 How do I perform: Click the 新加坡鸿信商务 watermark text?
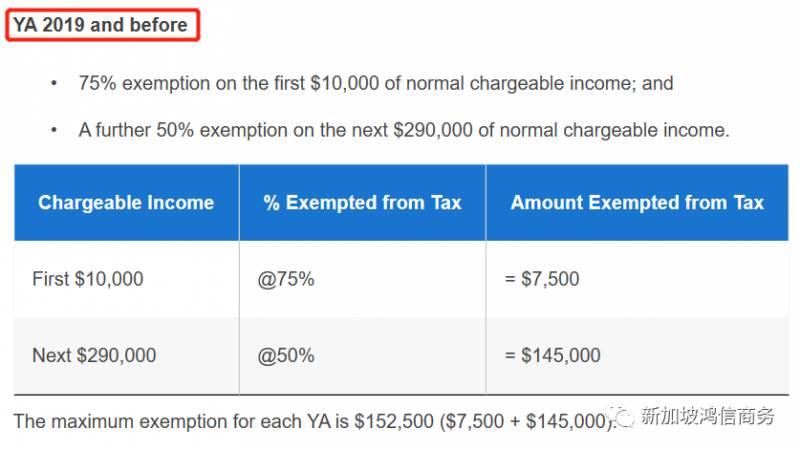(x=706, y=417)
